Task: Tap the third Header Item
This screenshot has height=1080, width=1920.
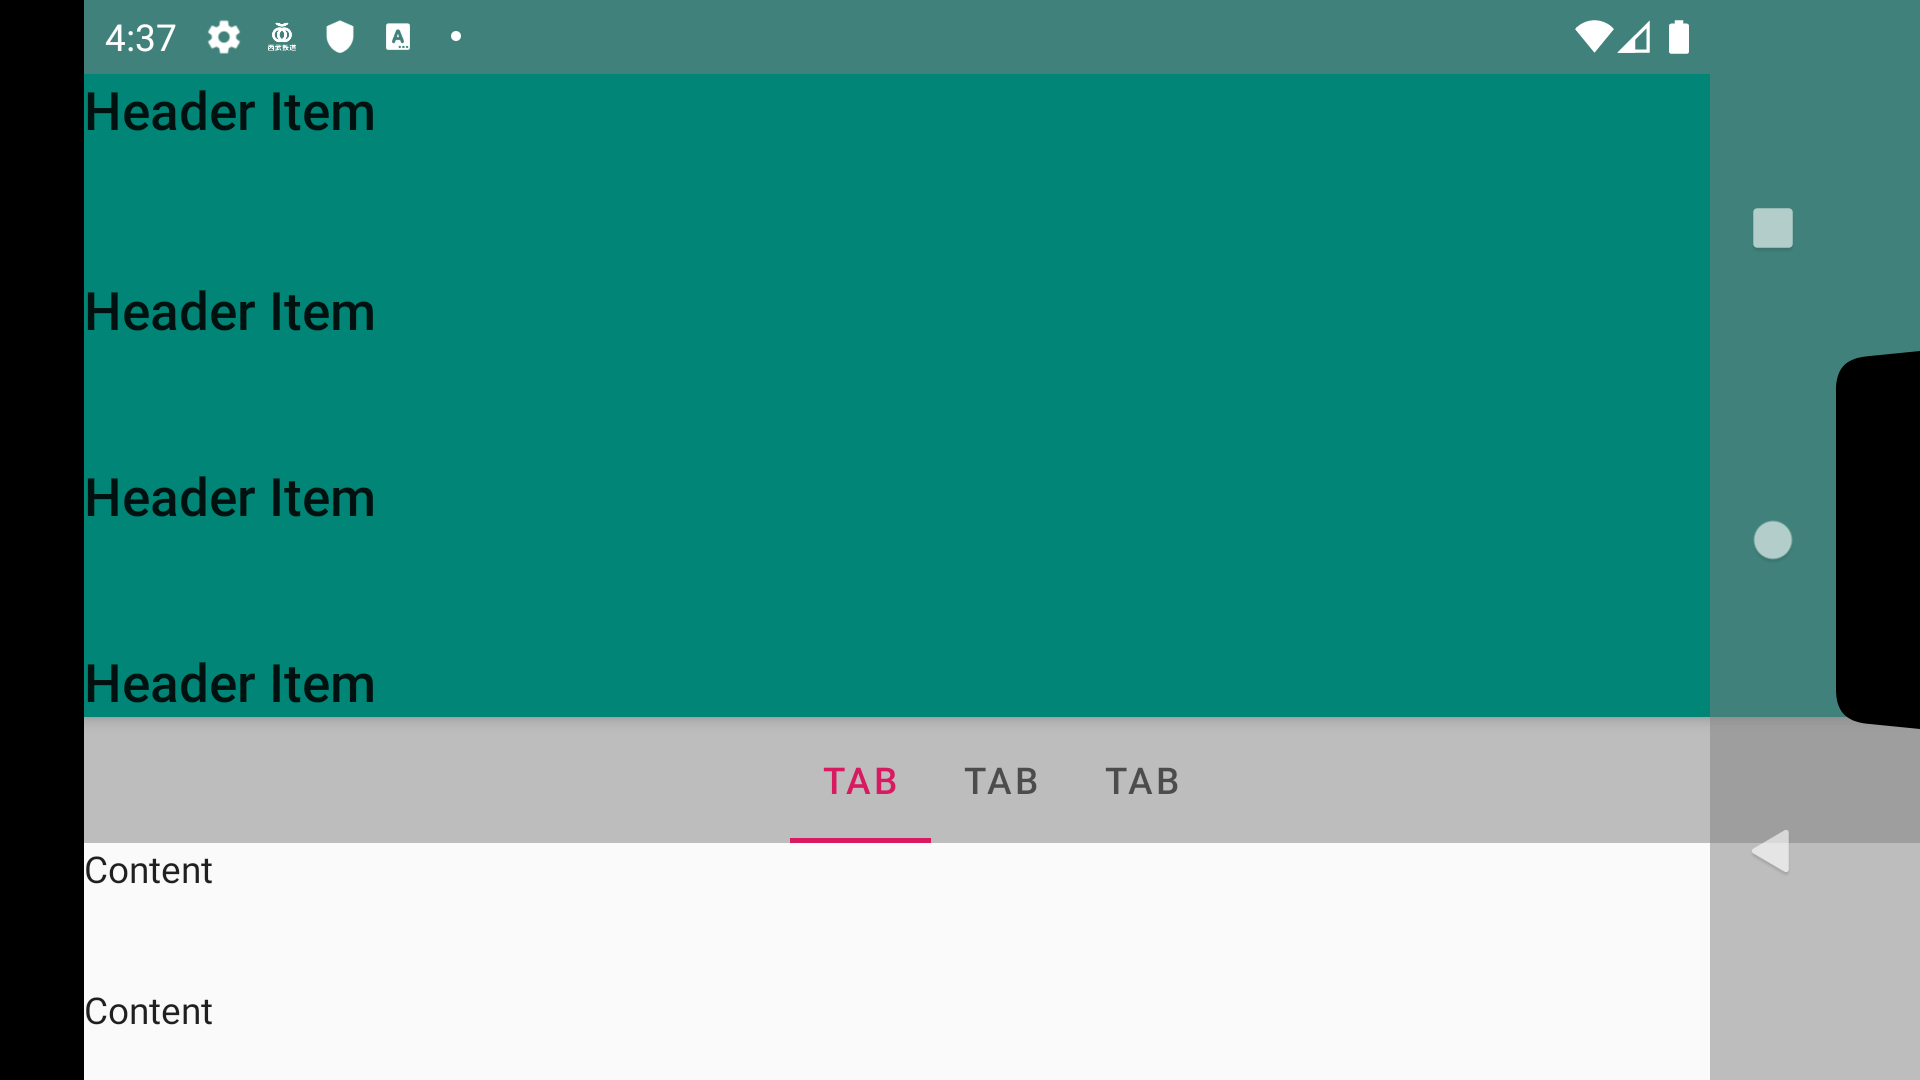Action: point(230,498)
